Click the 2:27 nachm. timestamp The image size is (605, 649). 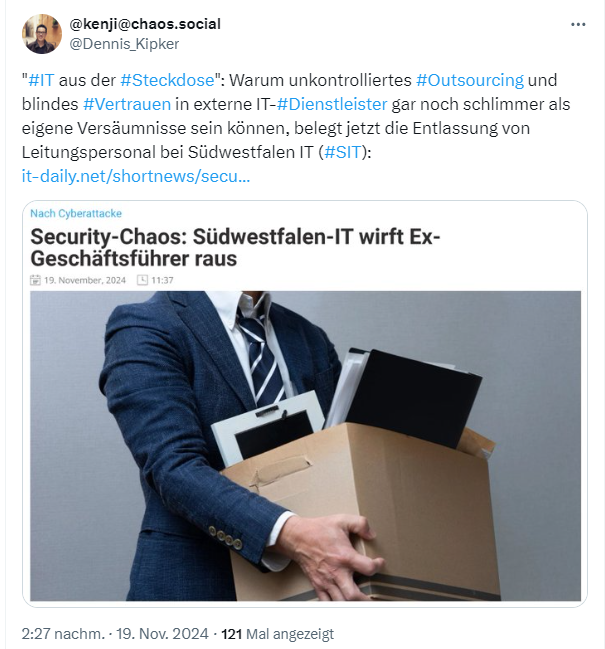click(x=63, y=634)
